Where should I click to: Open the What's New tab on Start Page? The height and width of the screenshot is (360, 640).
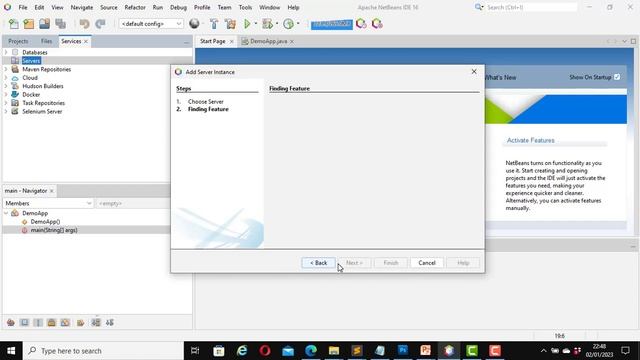tap(500, 78)
